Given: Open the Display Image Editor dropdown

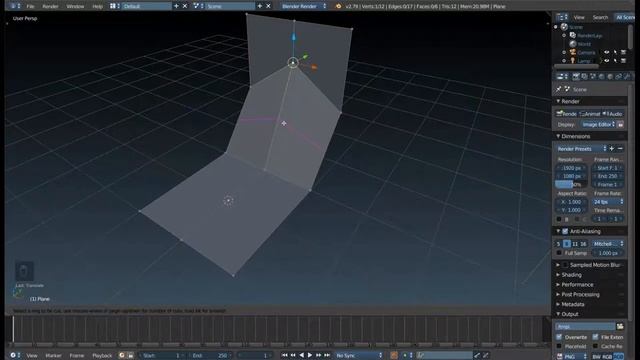Looking at the screenshot, I should (x=598, y=124).
